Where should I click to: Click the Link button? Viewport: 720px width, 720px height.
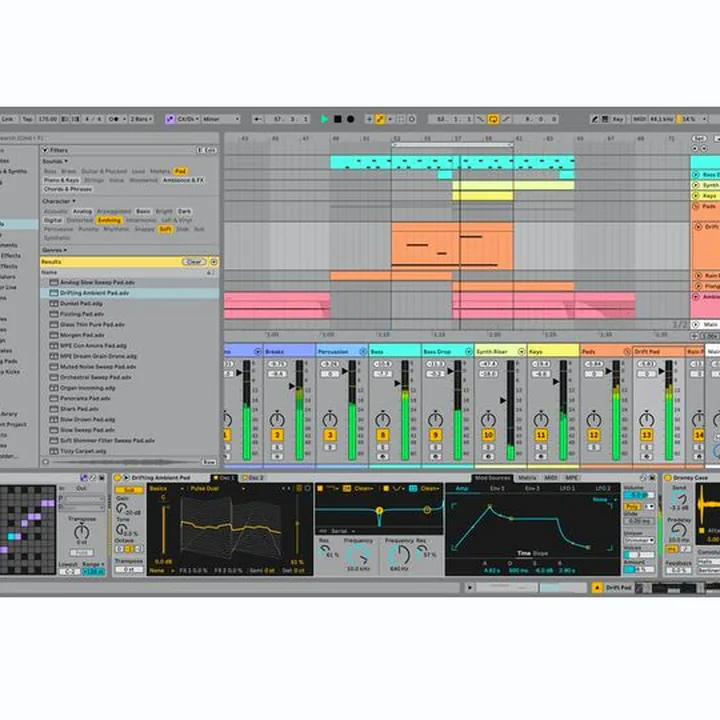click(7, 119)
